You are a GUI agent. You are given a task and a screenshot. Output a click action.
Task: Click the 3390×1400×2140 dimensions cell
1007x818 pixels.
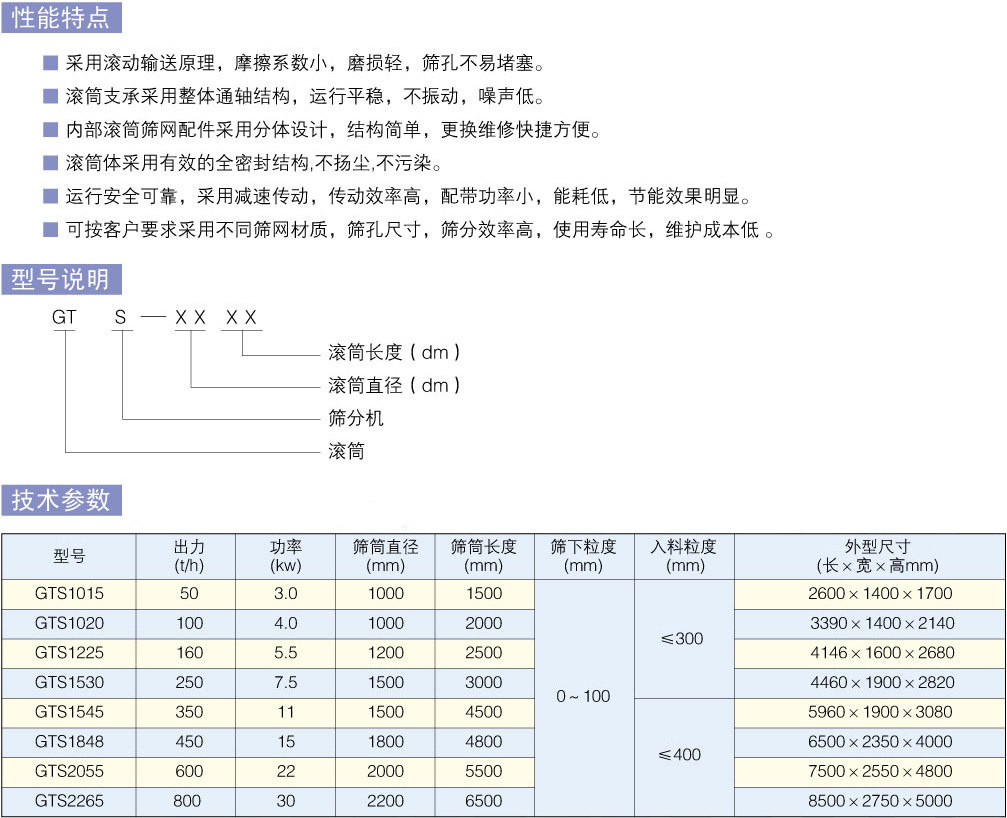(870, 623)
